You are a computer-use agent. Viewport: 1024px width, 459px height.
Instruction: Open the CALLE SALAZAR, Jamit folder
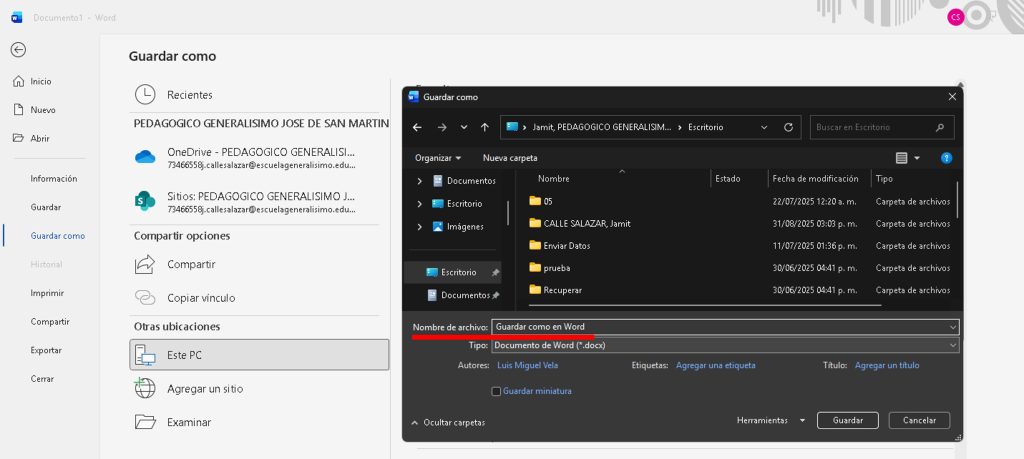tap(586, 223)
